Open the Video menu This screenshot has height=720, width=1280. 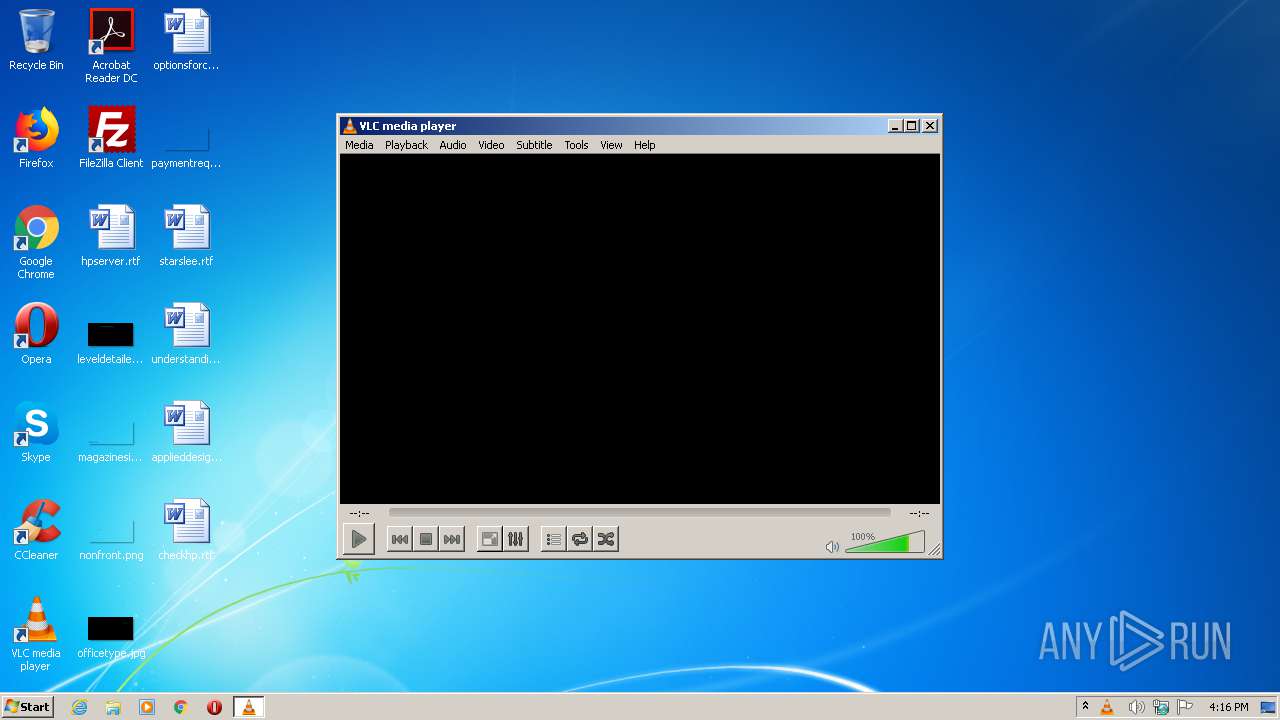coord(491,145)
